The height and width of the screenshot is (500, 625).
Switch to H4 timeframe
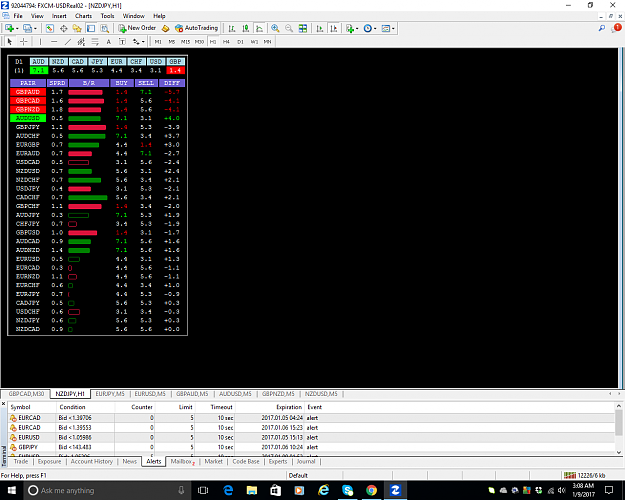[x=226, y=41]
